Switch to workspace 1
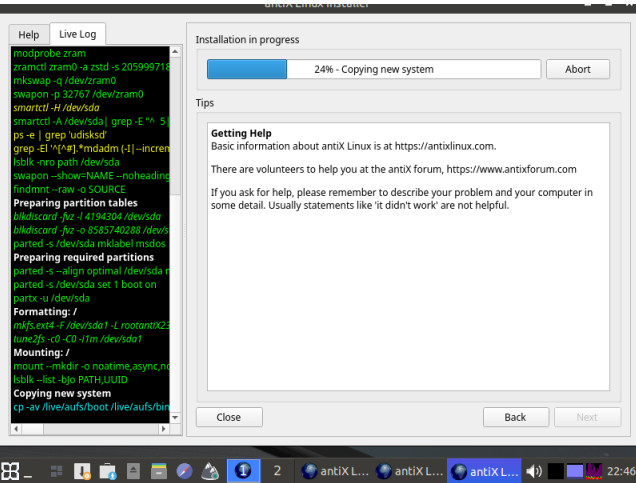This screenshot has width=636, height=483. [243, 471]
